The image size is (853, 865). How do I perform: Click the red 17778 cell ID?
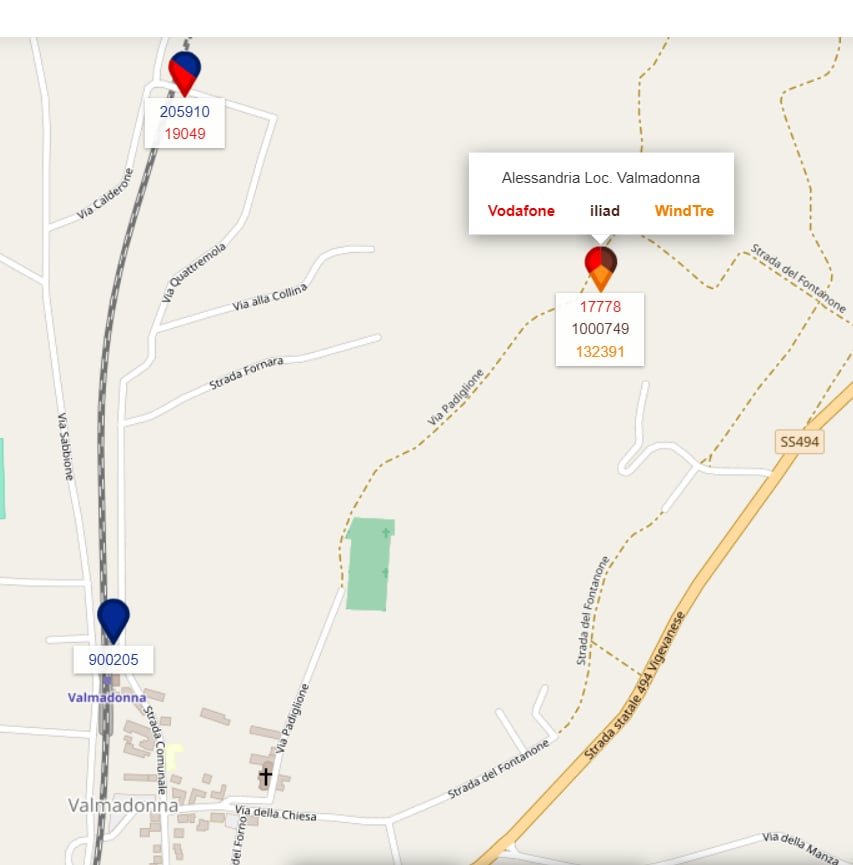600,307
